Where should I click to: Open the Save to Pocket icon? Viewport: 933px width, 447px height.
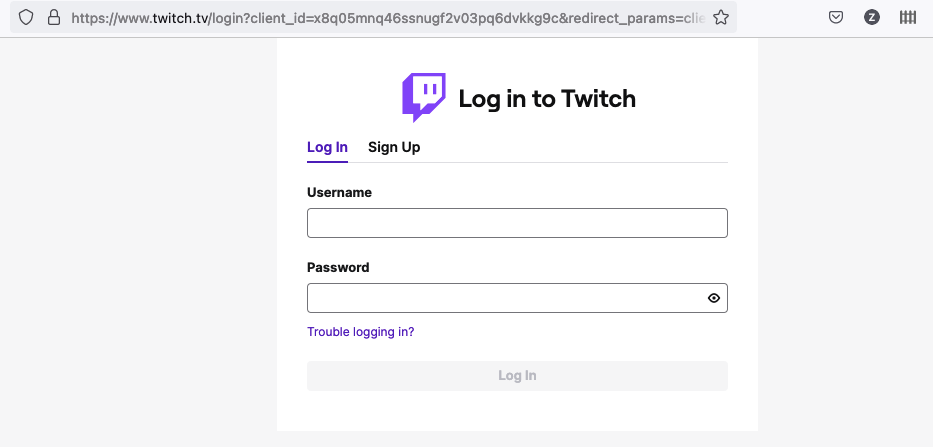click(836, 17)
